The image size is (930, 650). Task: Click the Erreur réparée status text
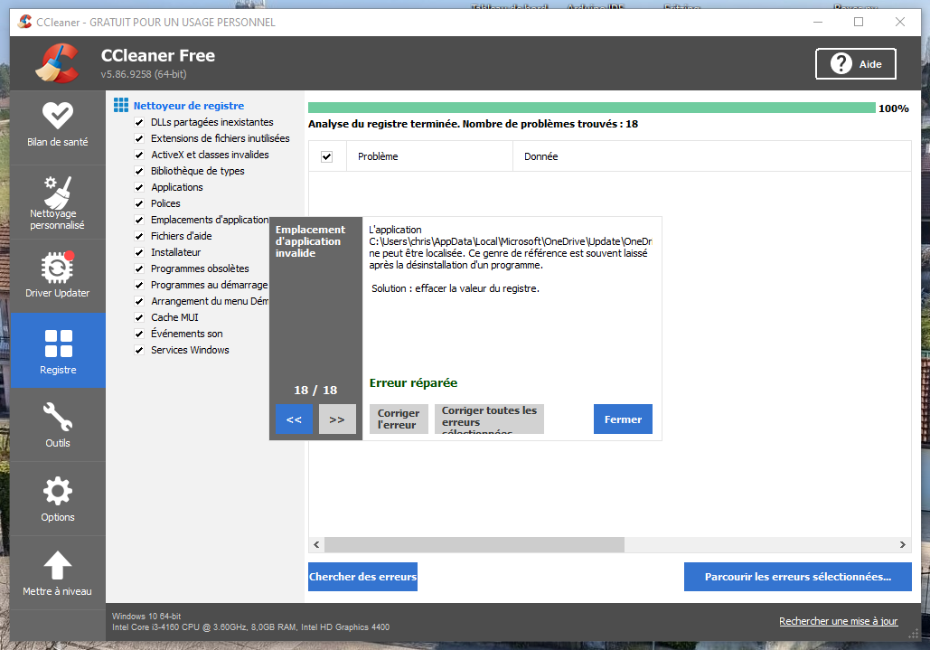point(413,383)
